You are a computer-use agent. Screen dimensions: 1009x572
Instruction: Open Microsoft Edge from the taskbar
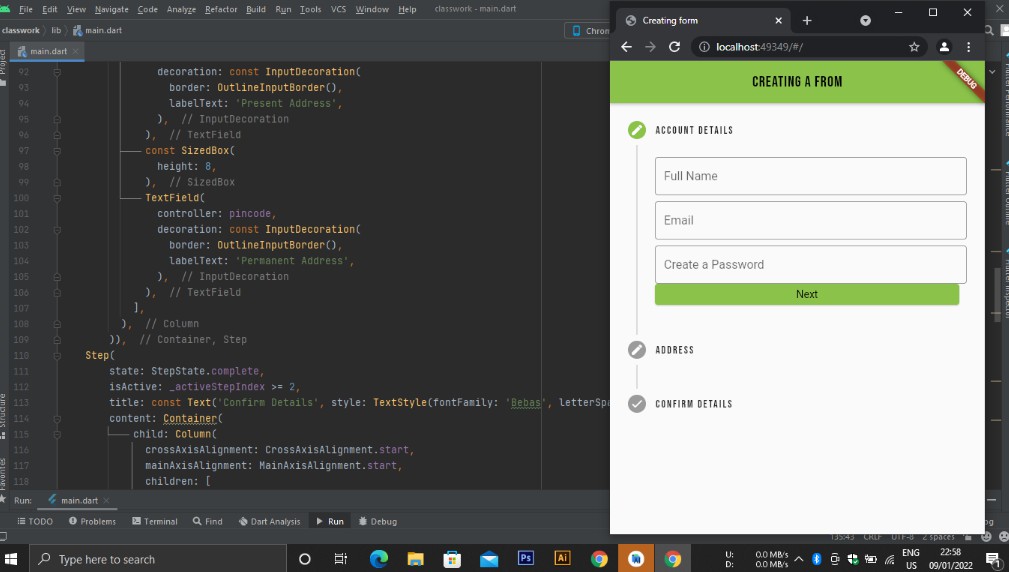coord(378,558)
